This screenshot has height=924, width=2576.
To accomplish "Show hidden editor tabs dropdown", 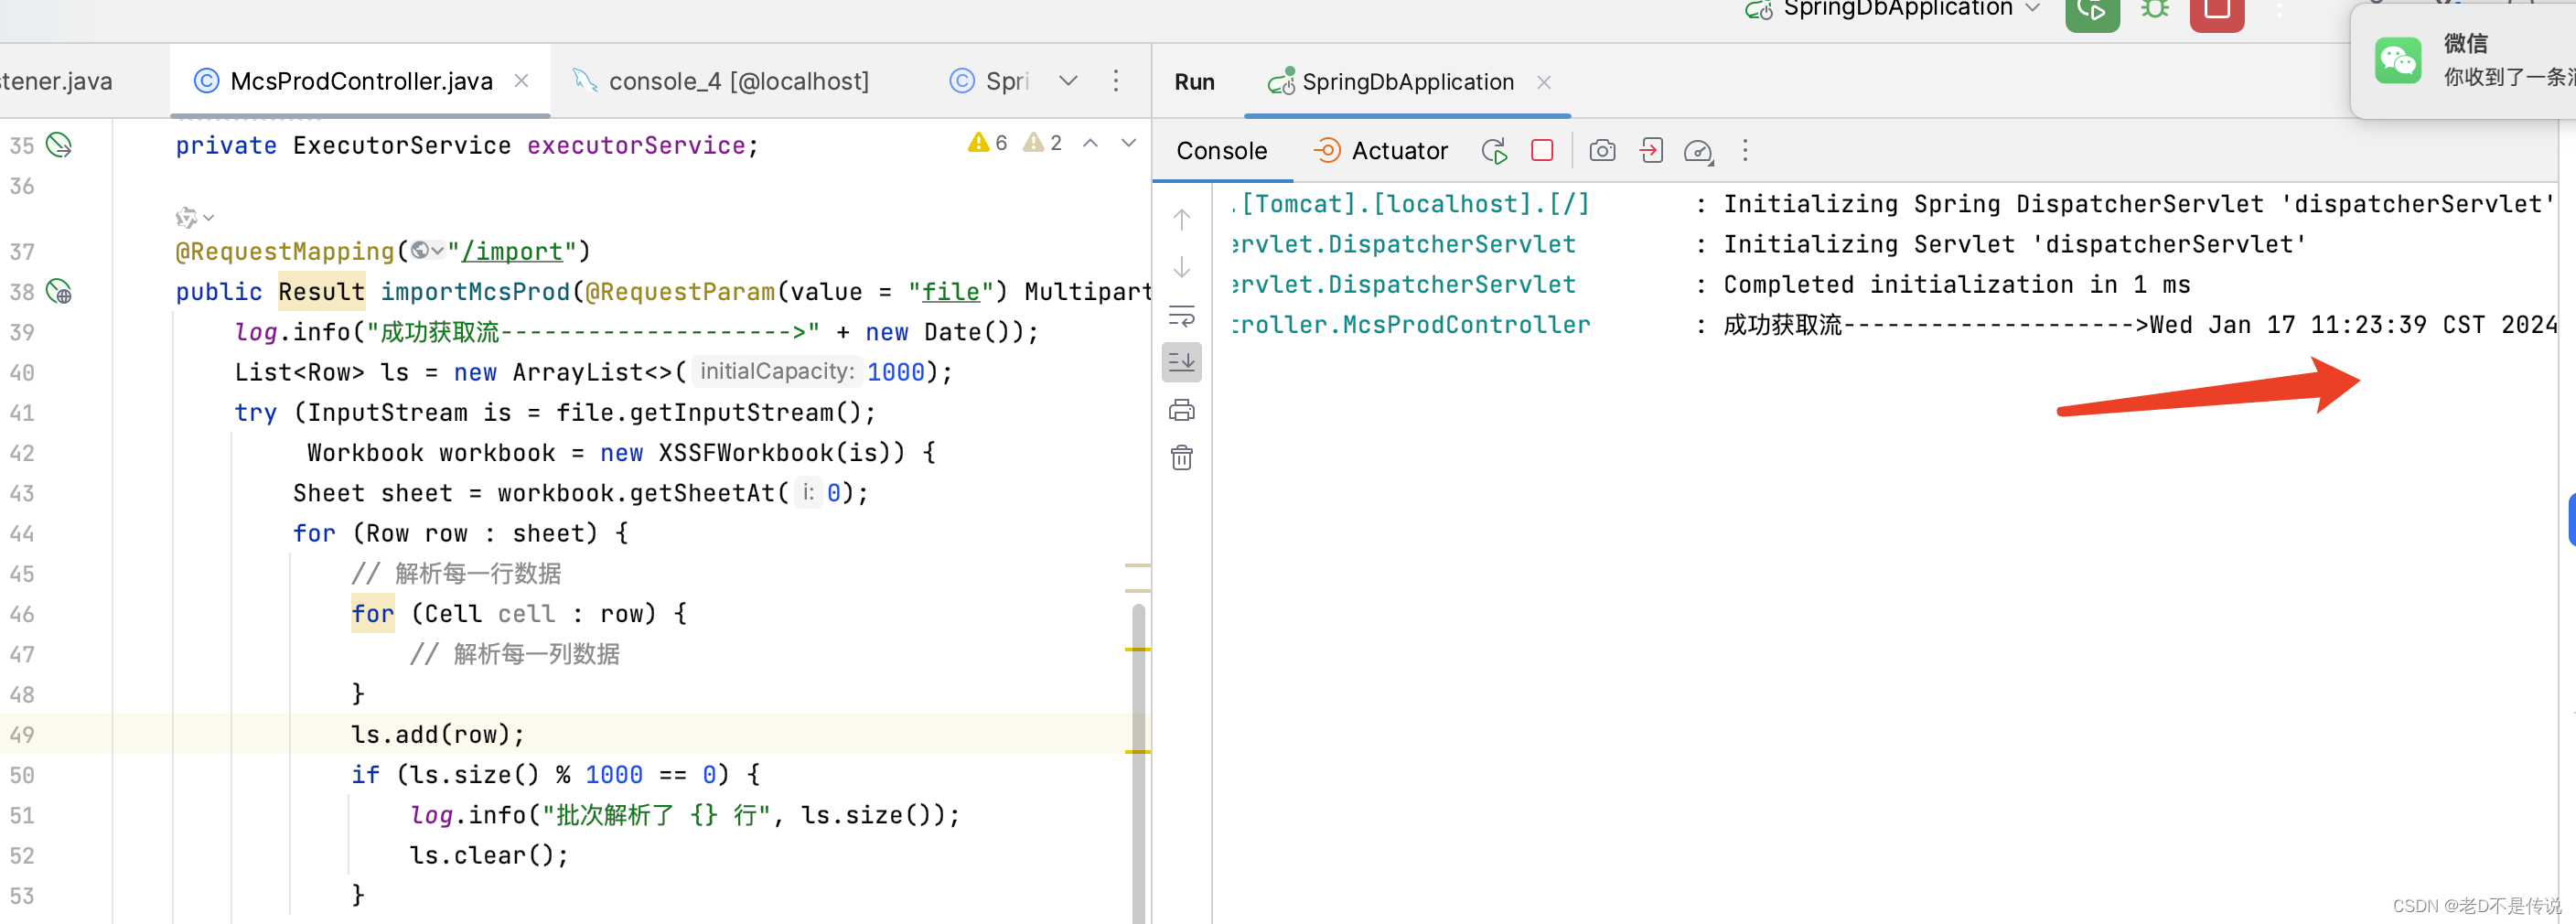I will tap(1068, 81).
